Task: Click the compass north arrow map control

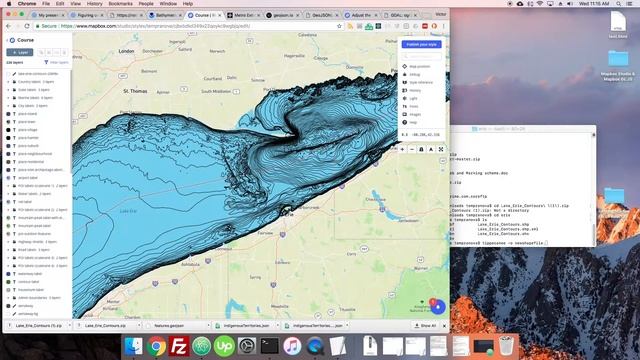Action: click(x=431, y=149)
